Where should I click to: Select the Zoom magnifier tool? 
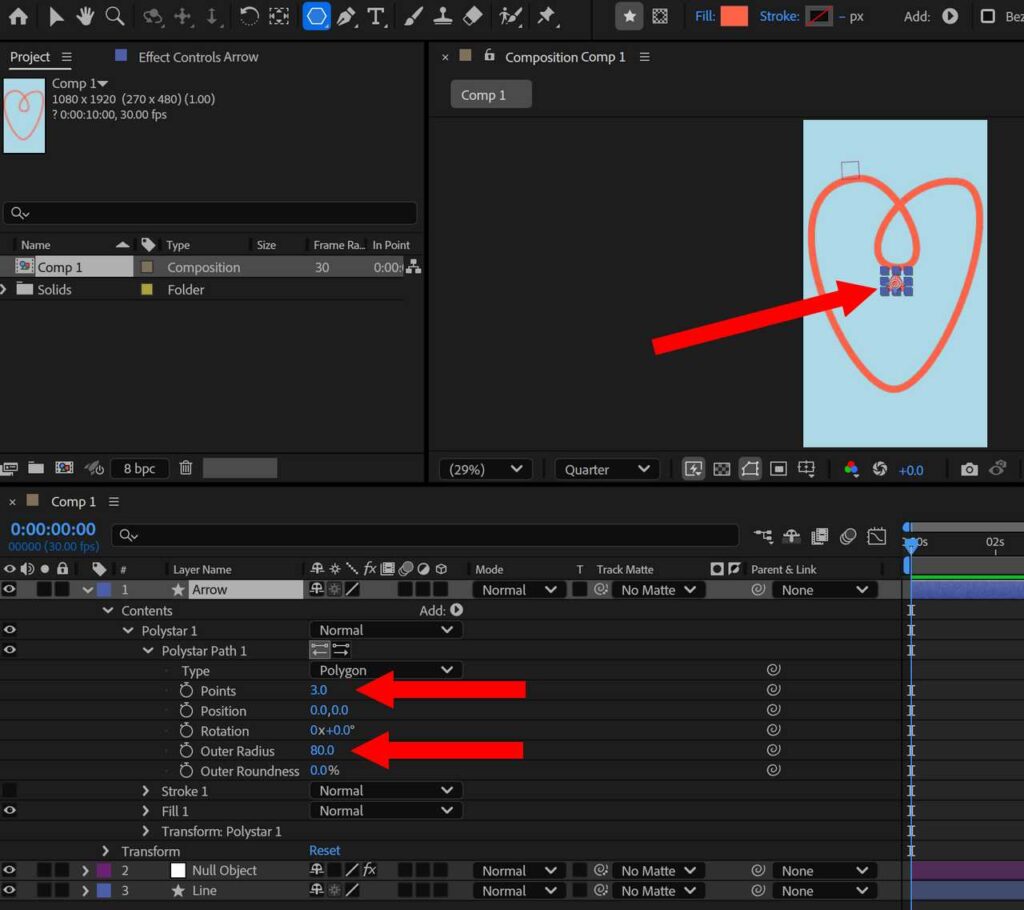tap(115, 16)
